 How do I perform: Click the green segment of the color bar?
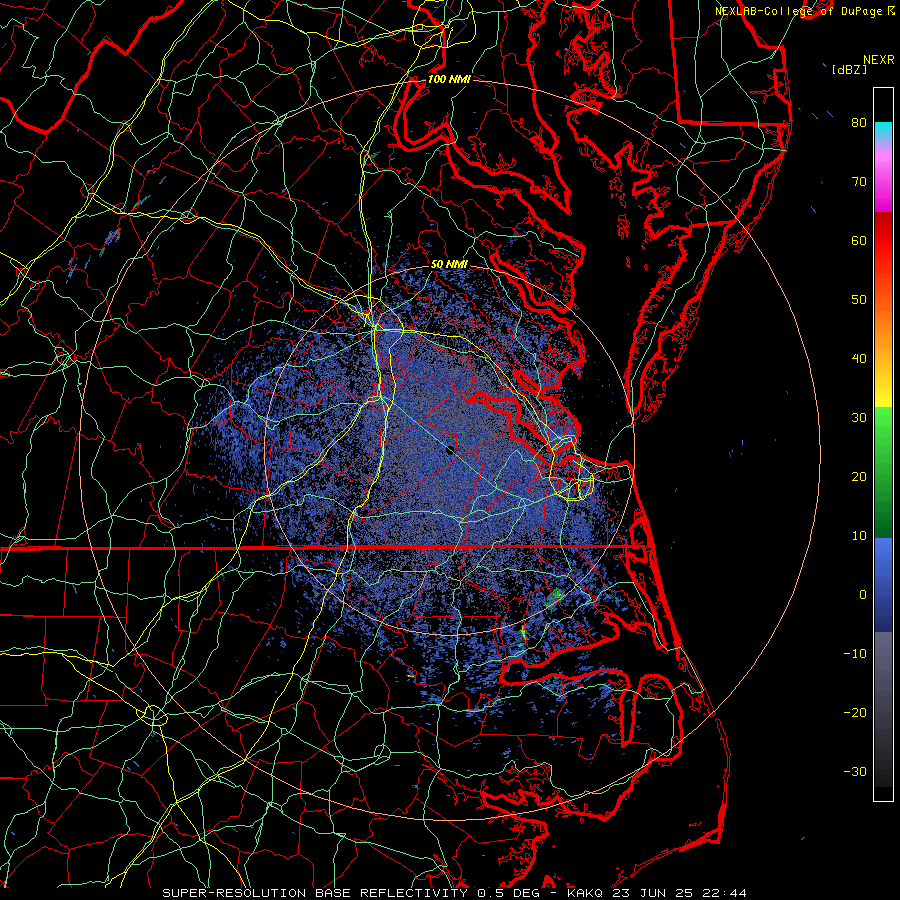883,472
